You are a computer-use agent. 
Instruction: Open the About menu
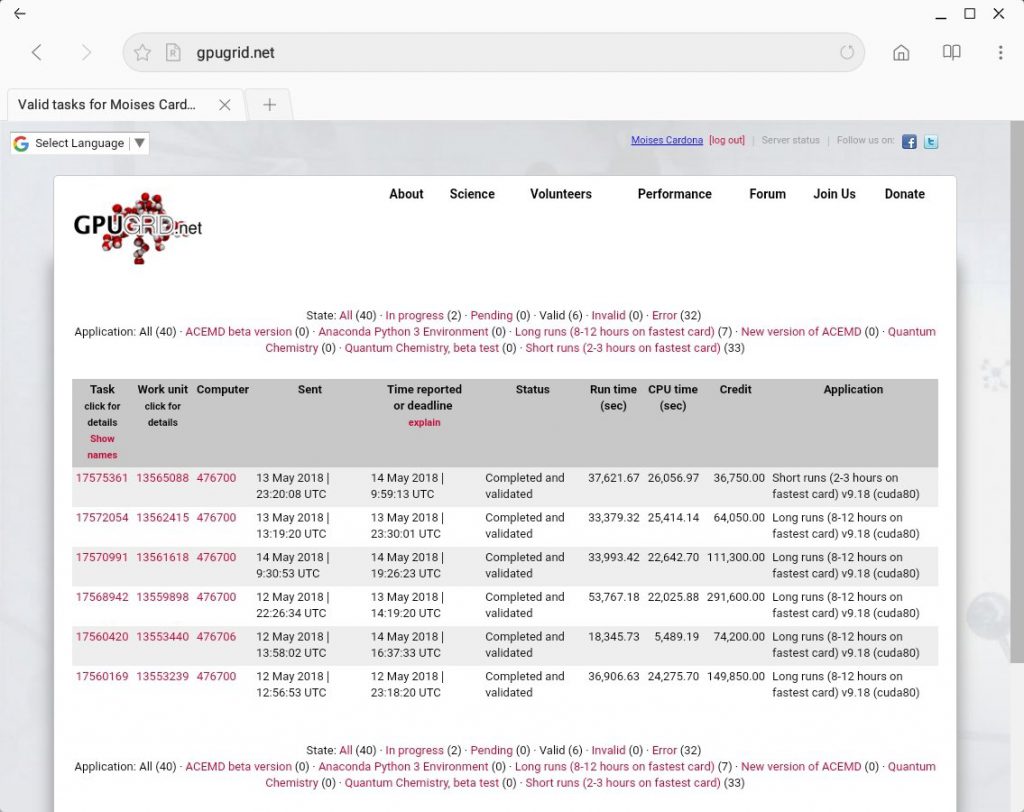point(406,194)
